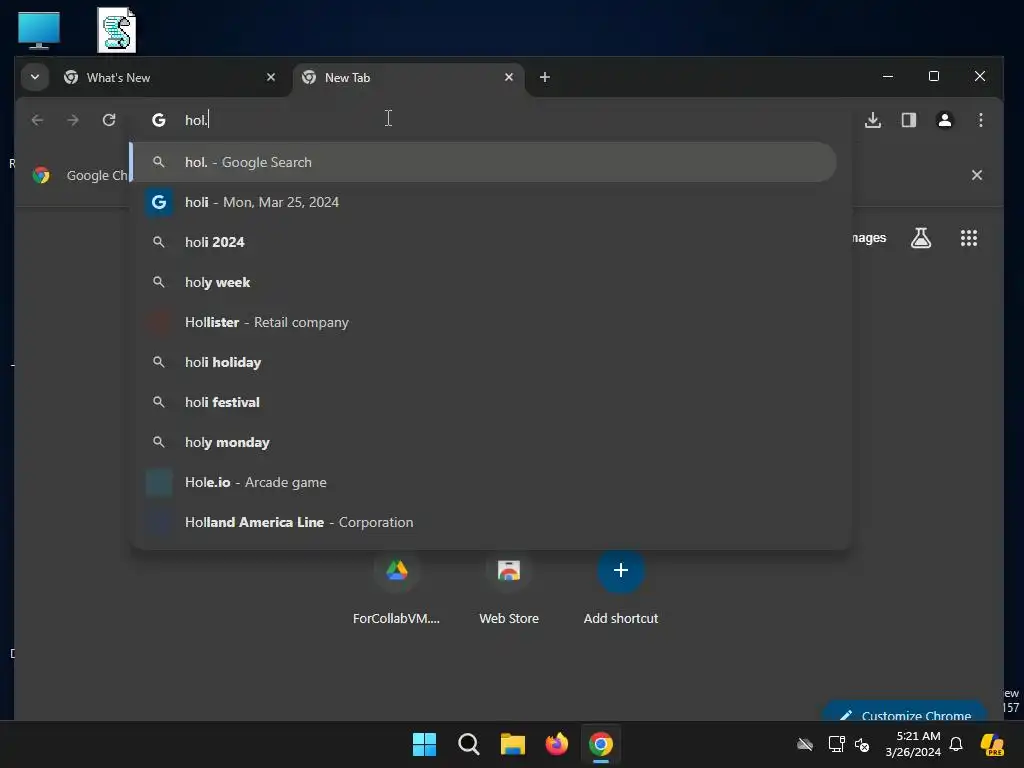Reload the current page
This screenshot has width=1024, height=768.
point(109,120)
